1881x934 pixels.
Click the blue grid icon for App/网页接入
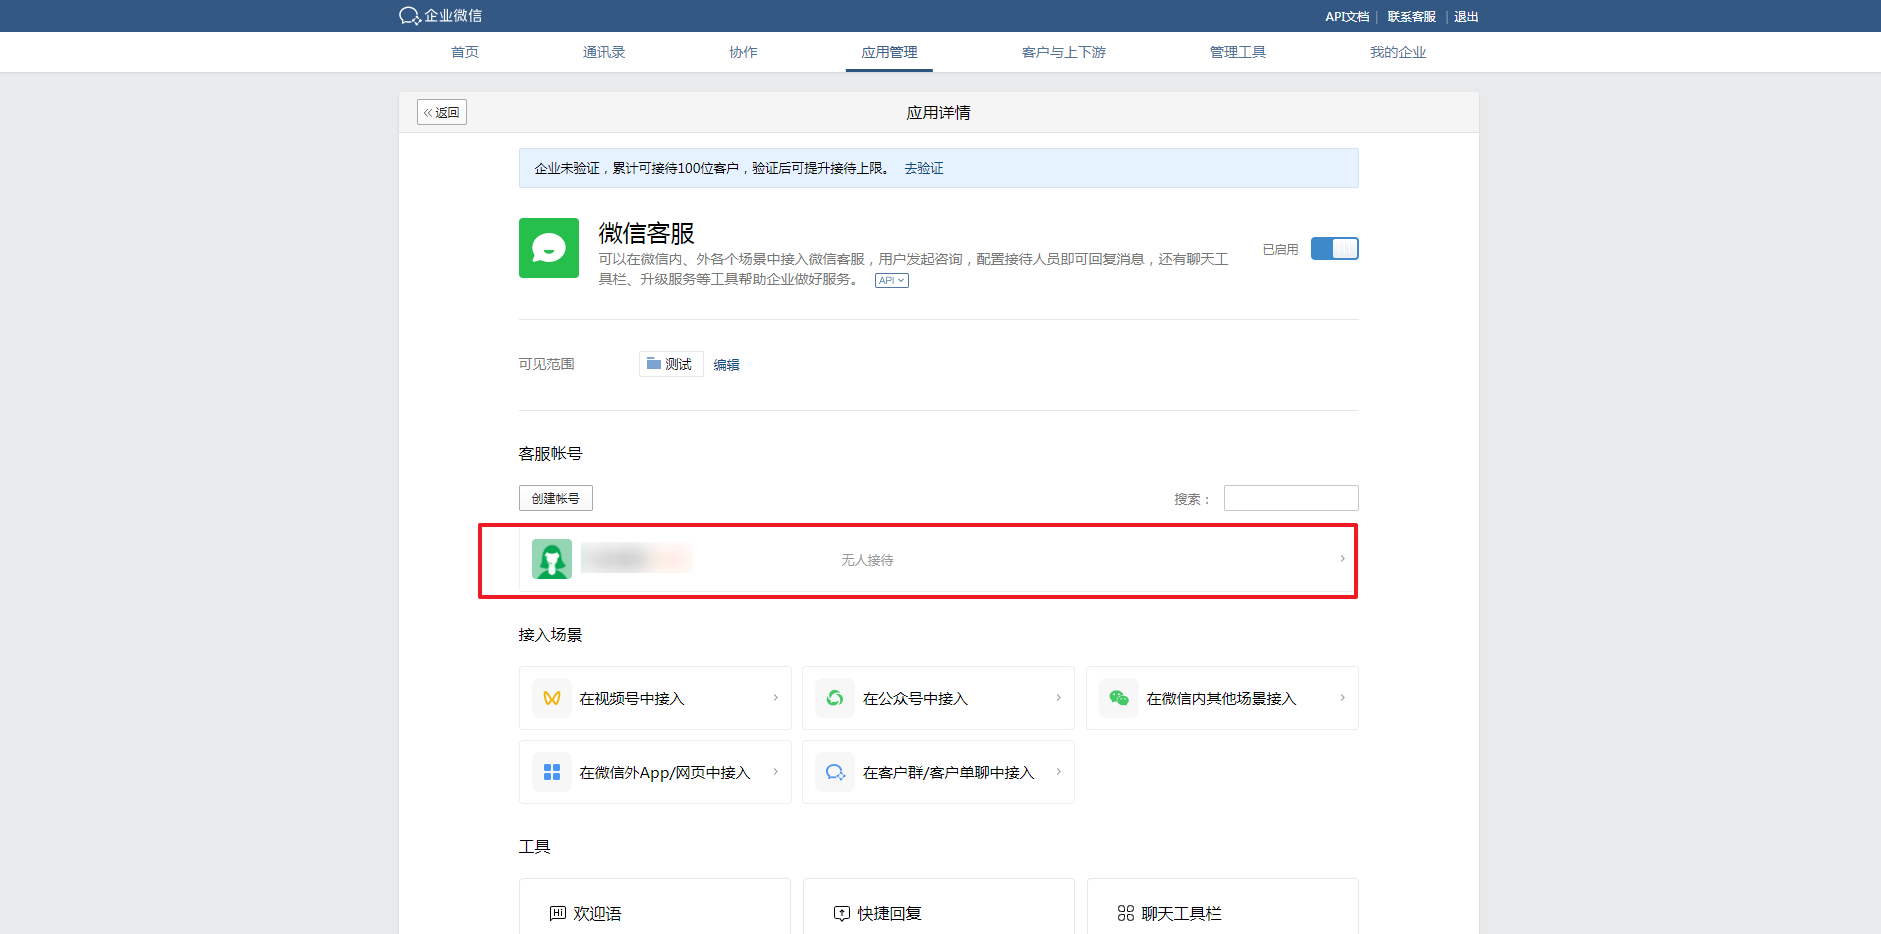tap(551, 772)
